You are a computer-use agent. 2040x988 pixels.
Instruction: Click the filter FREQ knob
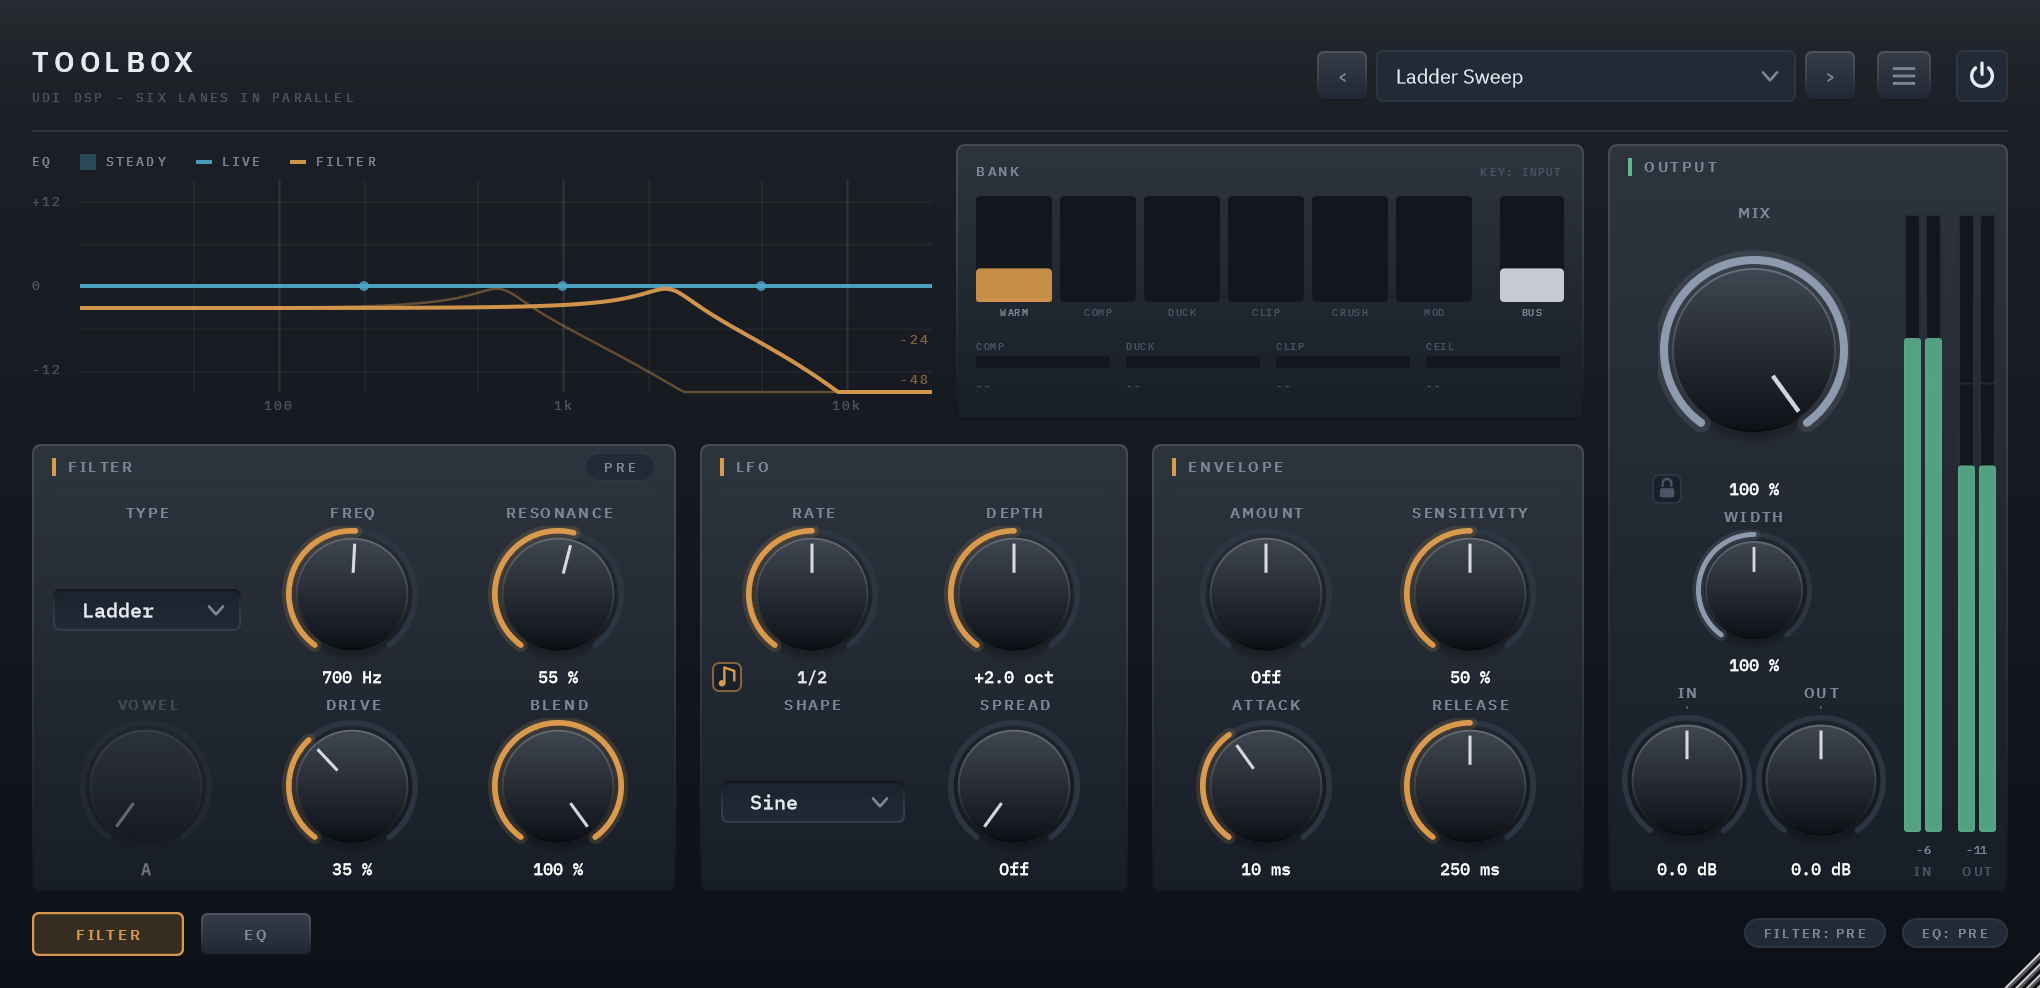(x=352, y=593)
